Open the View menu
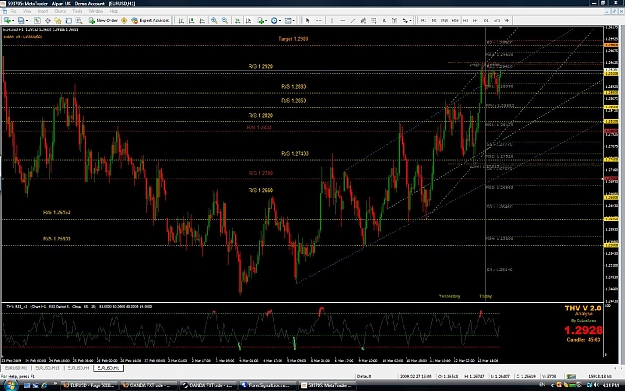Screen dimensions: 625x391 click(x=27, y=11)
